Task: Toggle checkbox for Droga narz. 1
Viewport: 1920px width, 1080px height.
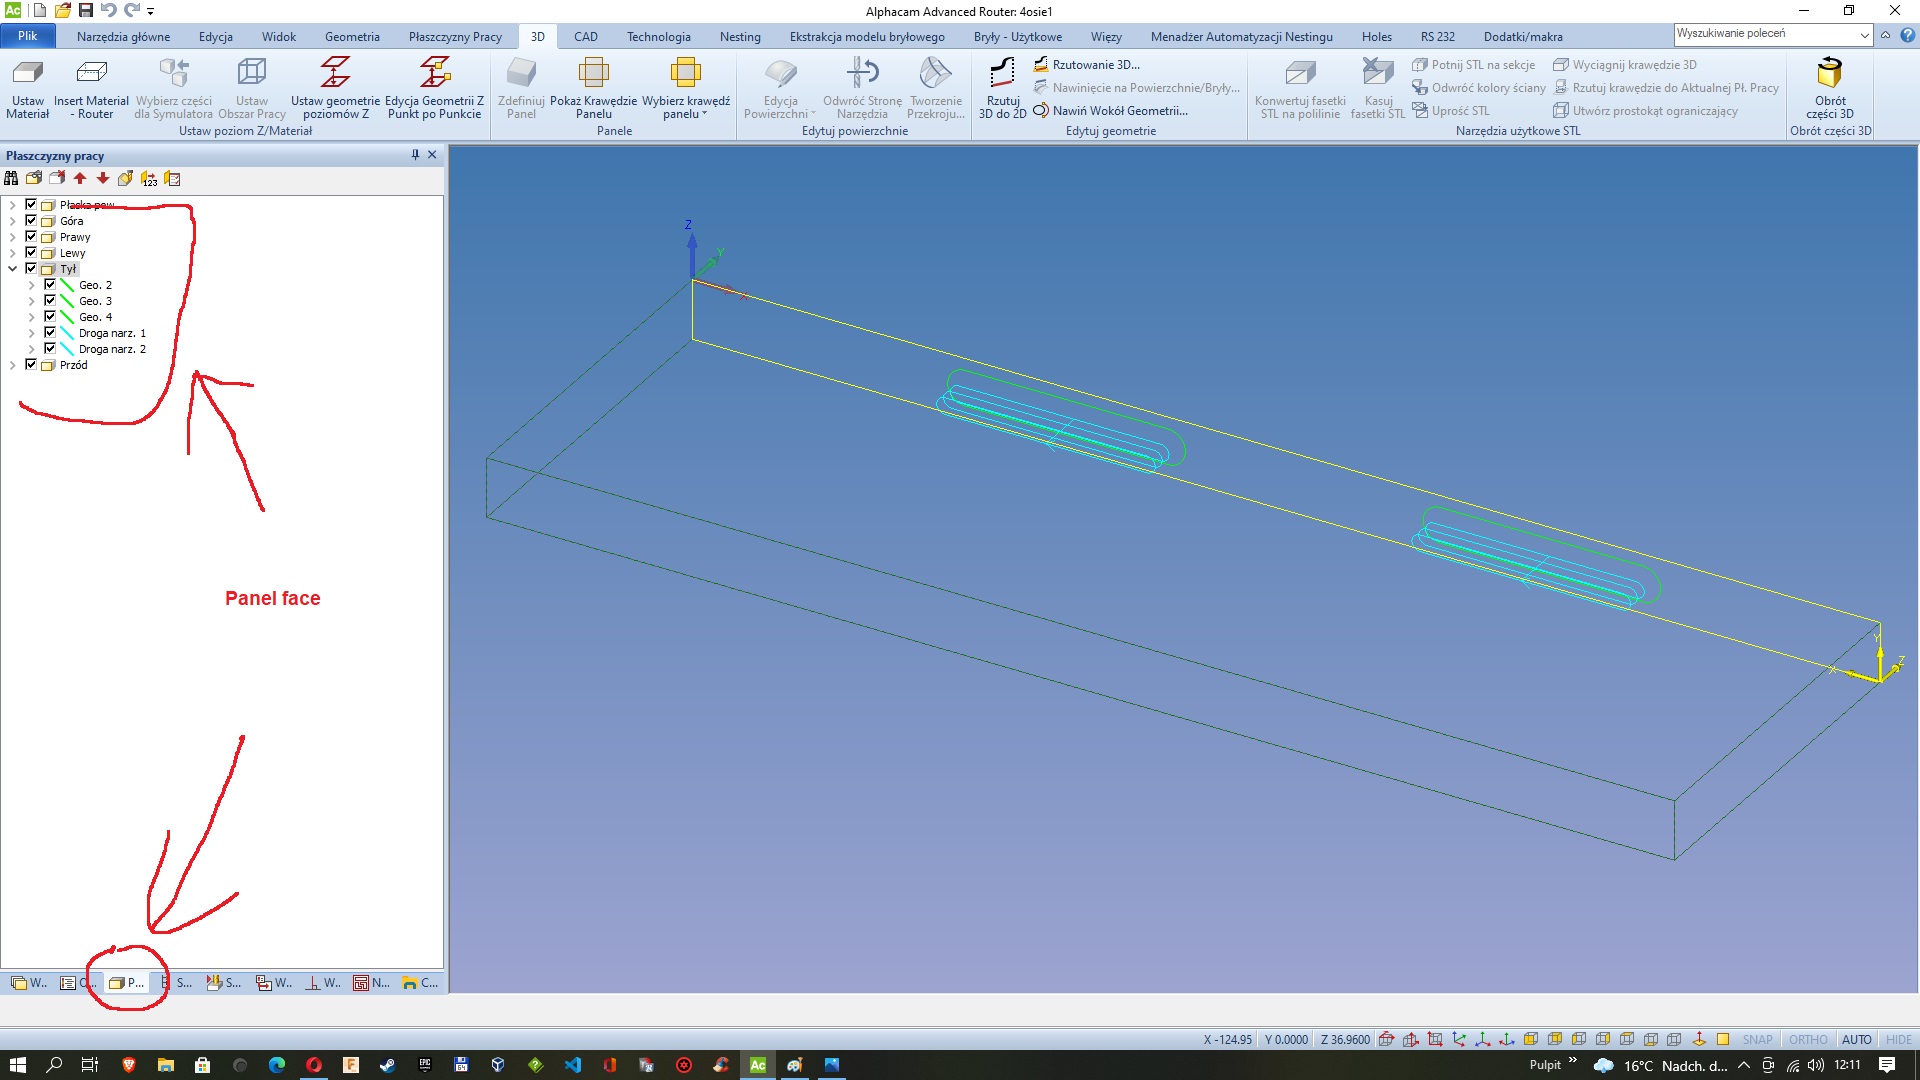Action: 50,332
